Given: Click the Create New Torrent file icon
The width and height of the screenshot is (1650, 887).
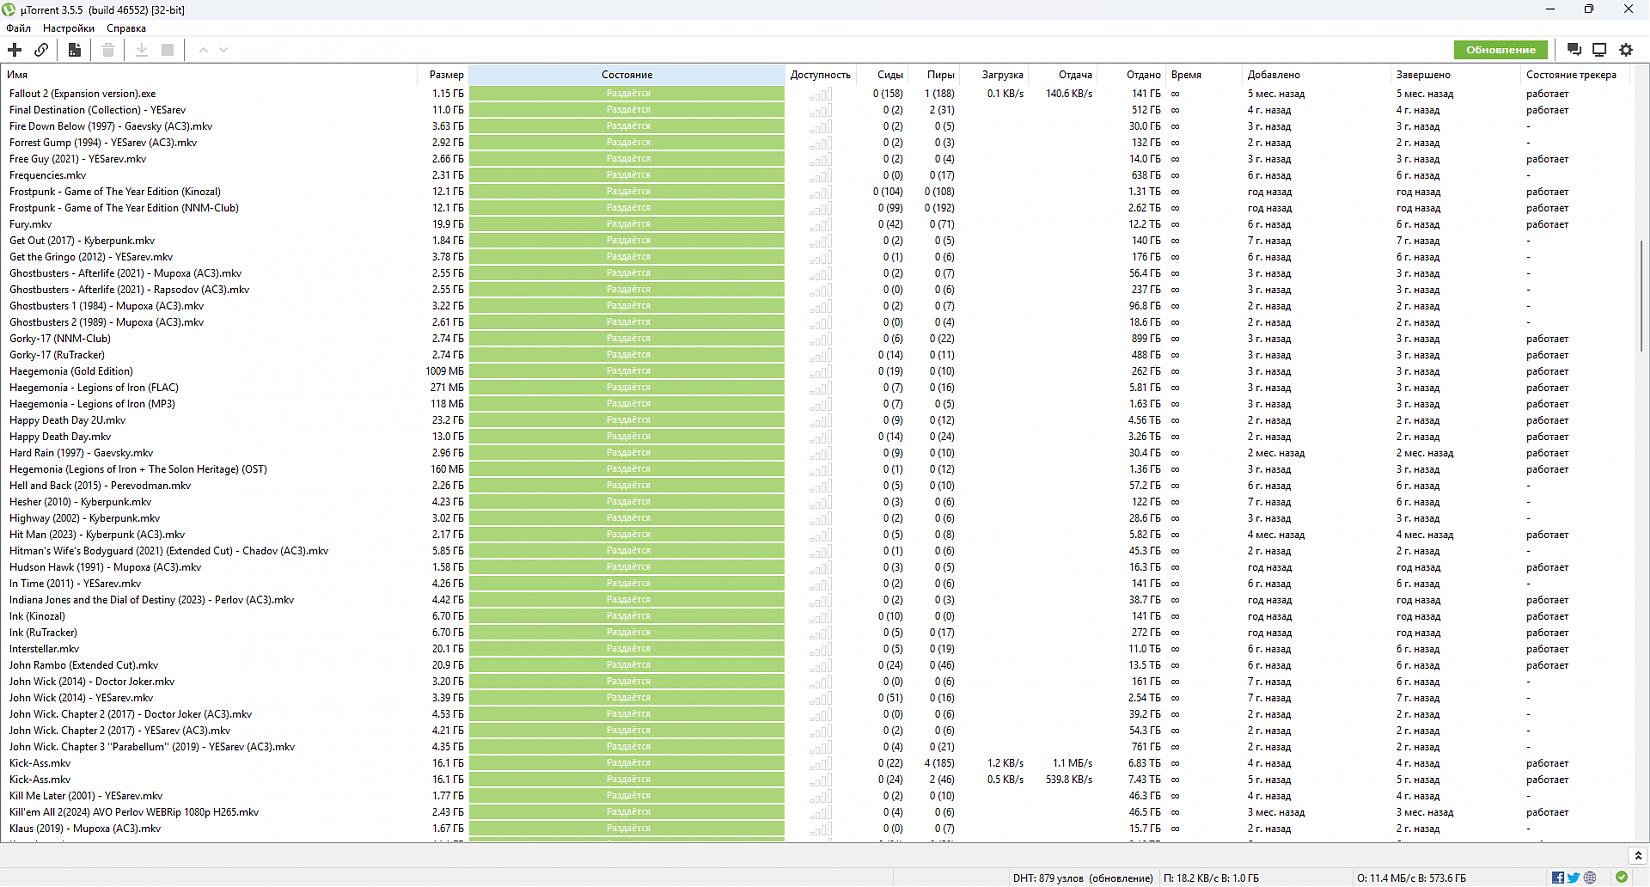Looking at the screenshot, I should pyautogui.click(x=75, y=50).
